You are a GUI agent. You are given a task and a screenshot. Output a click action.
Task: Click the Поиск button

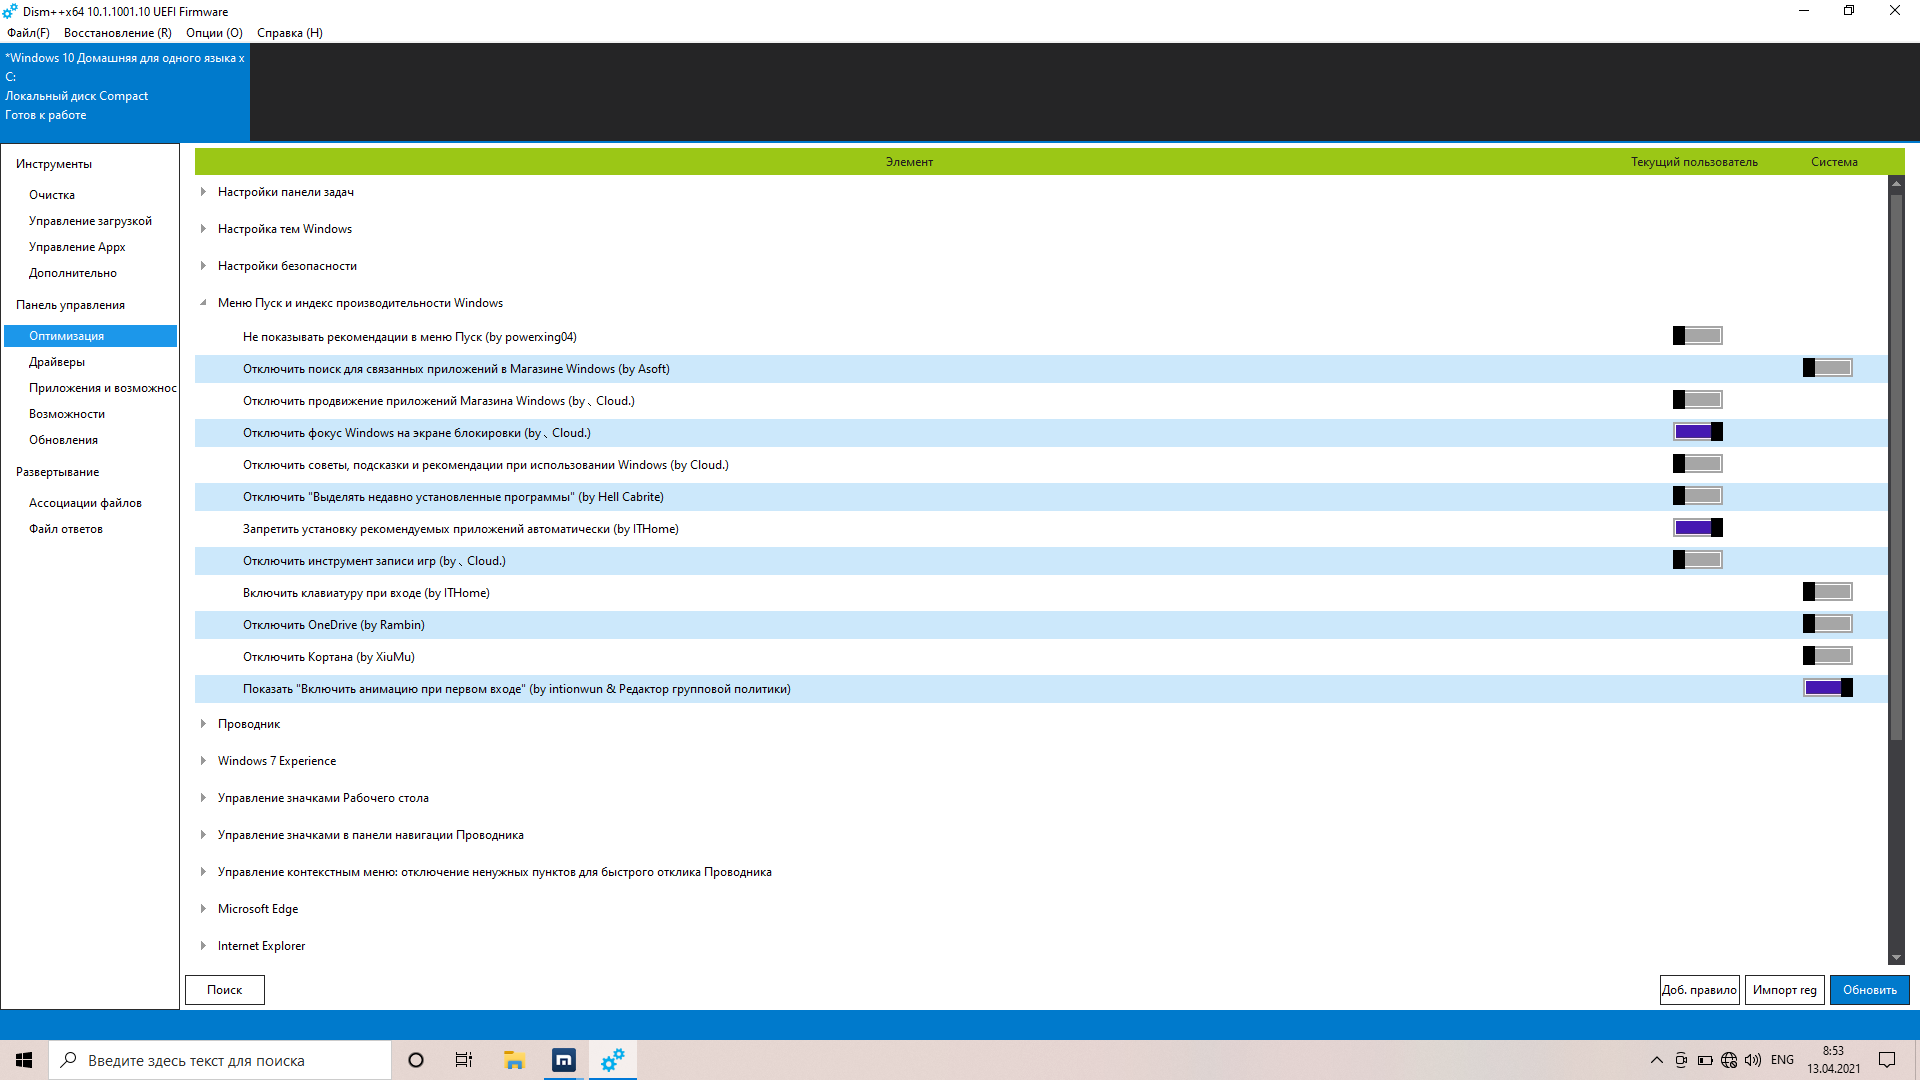(225, 990)
